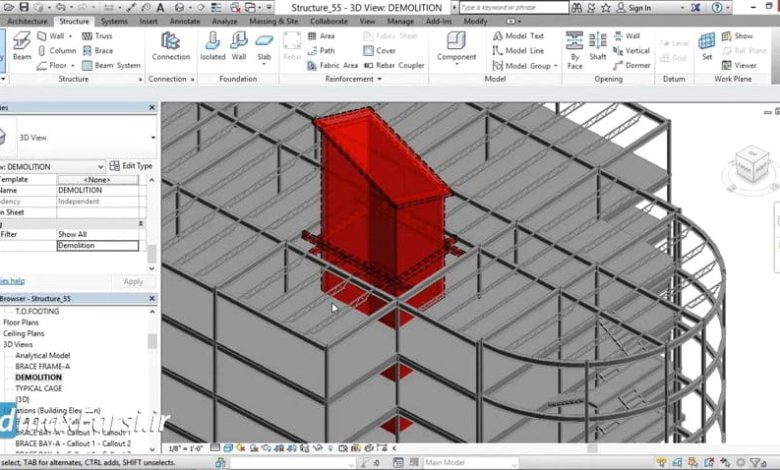Click the 1/8" = 1'-0" view scale

[186, 449]
